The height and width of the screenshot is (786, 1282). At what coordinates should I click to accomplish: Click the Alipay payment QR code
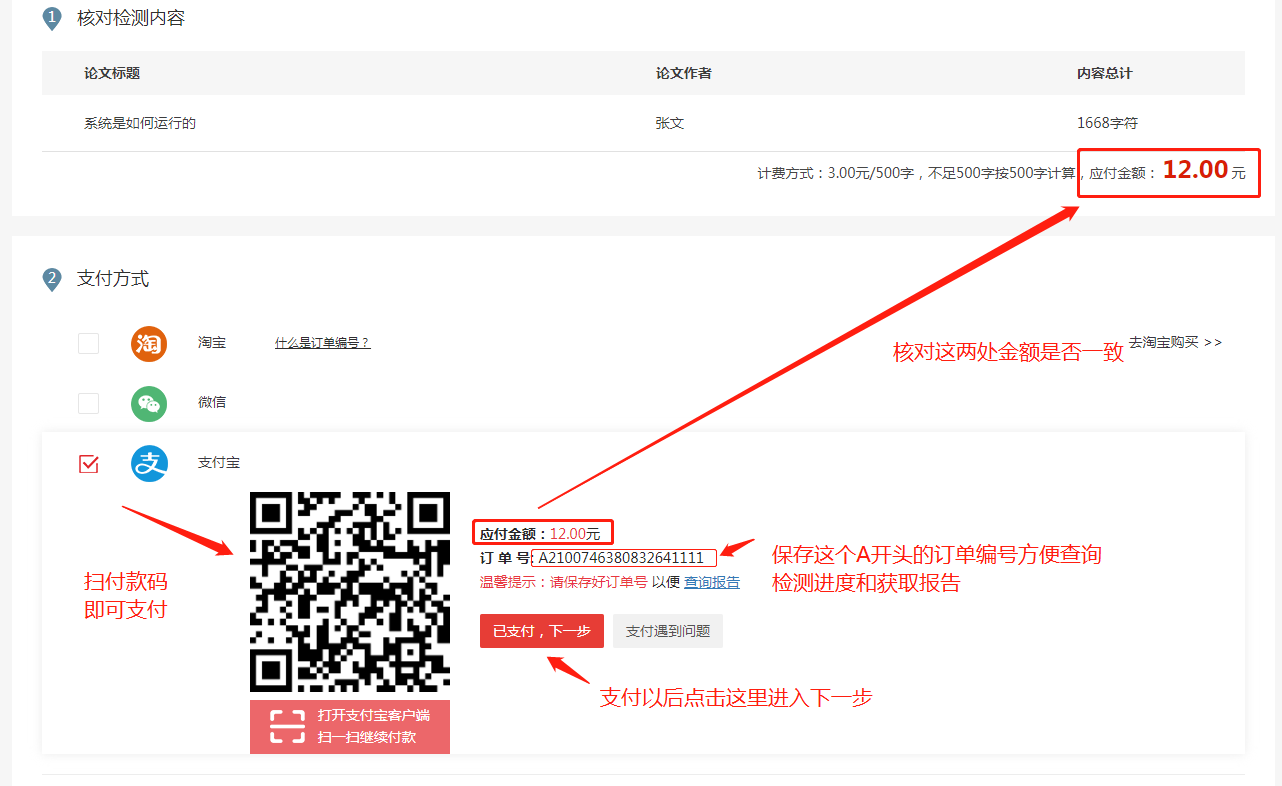coord(350,592)
